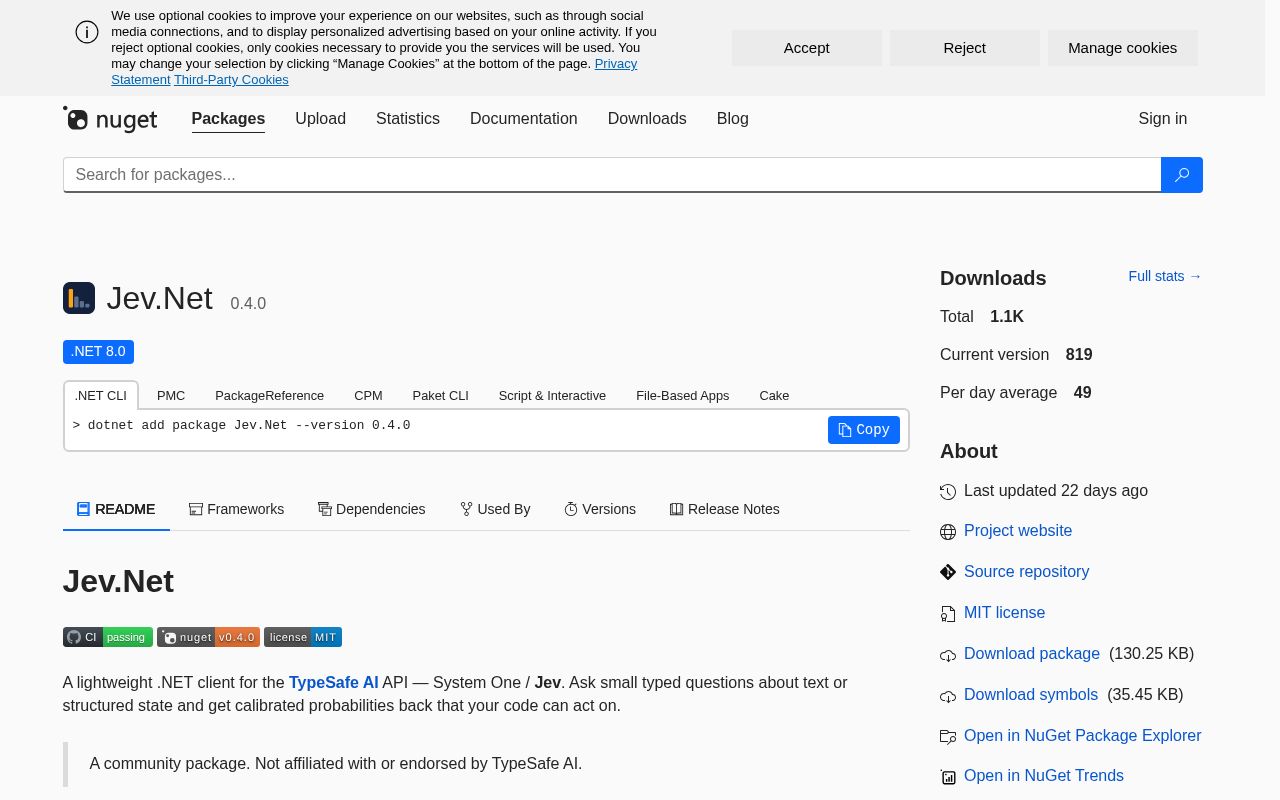The width and height of the screenshot is (1280, 800).
Task: Go to the Statistics page
Action: click(408, 119)
